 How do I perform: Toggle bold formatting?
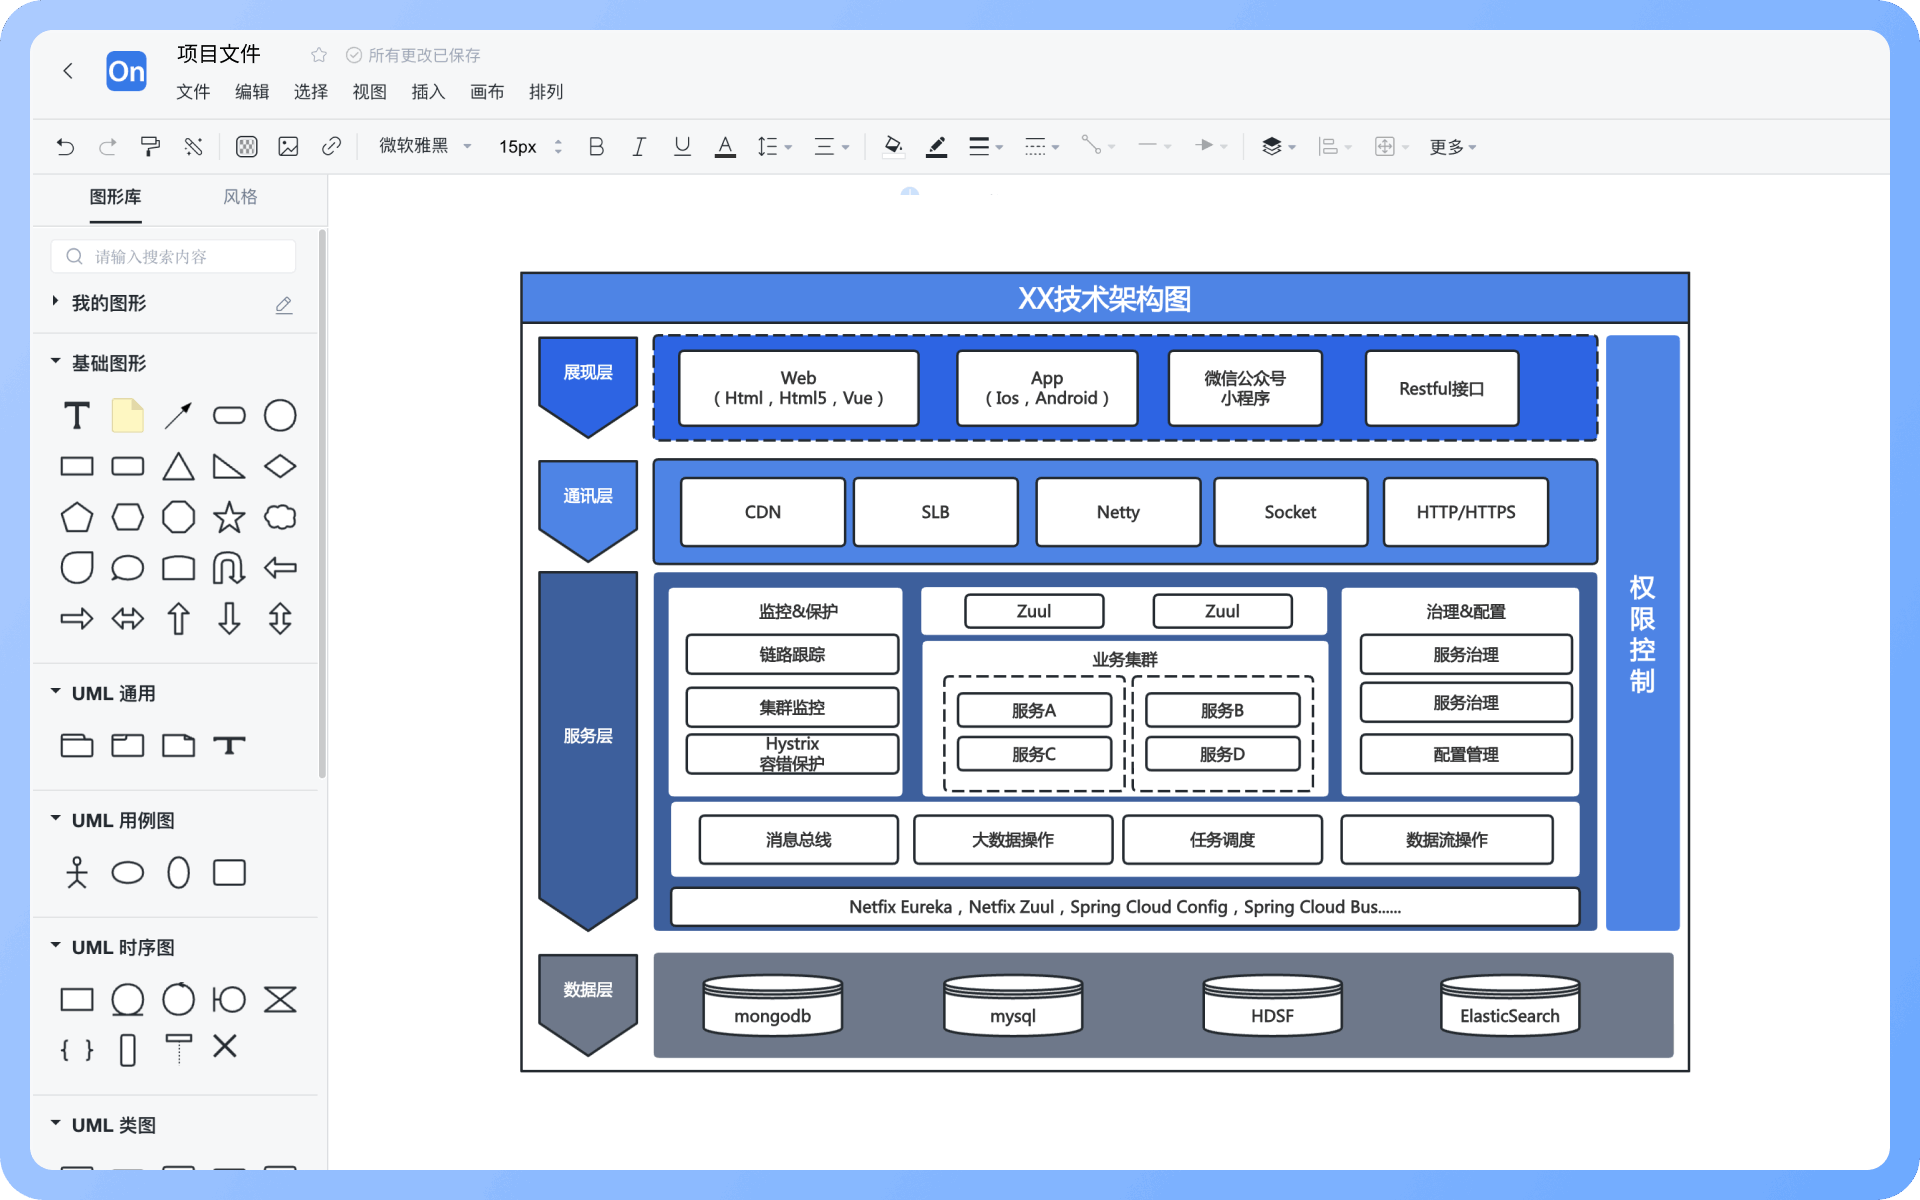[x=596, y=147]
